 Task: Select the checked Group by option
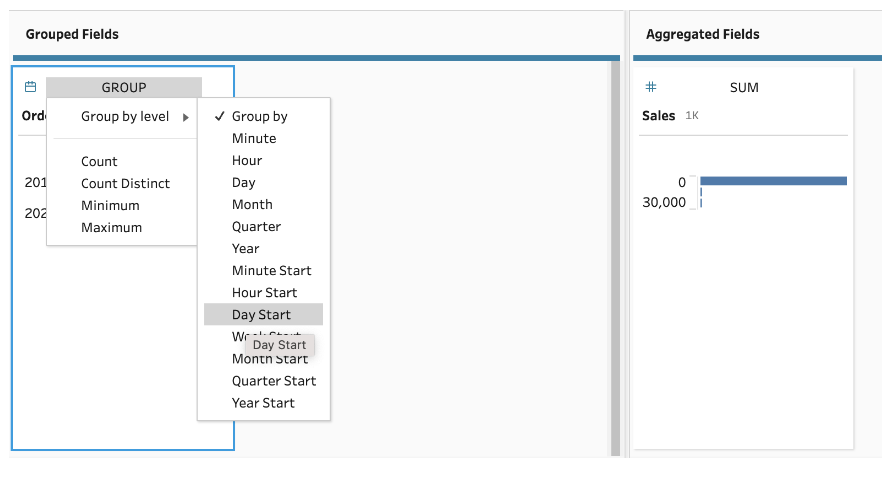[260, 116]
